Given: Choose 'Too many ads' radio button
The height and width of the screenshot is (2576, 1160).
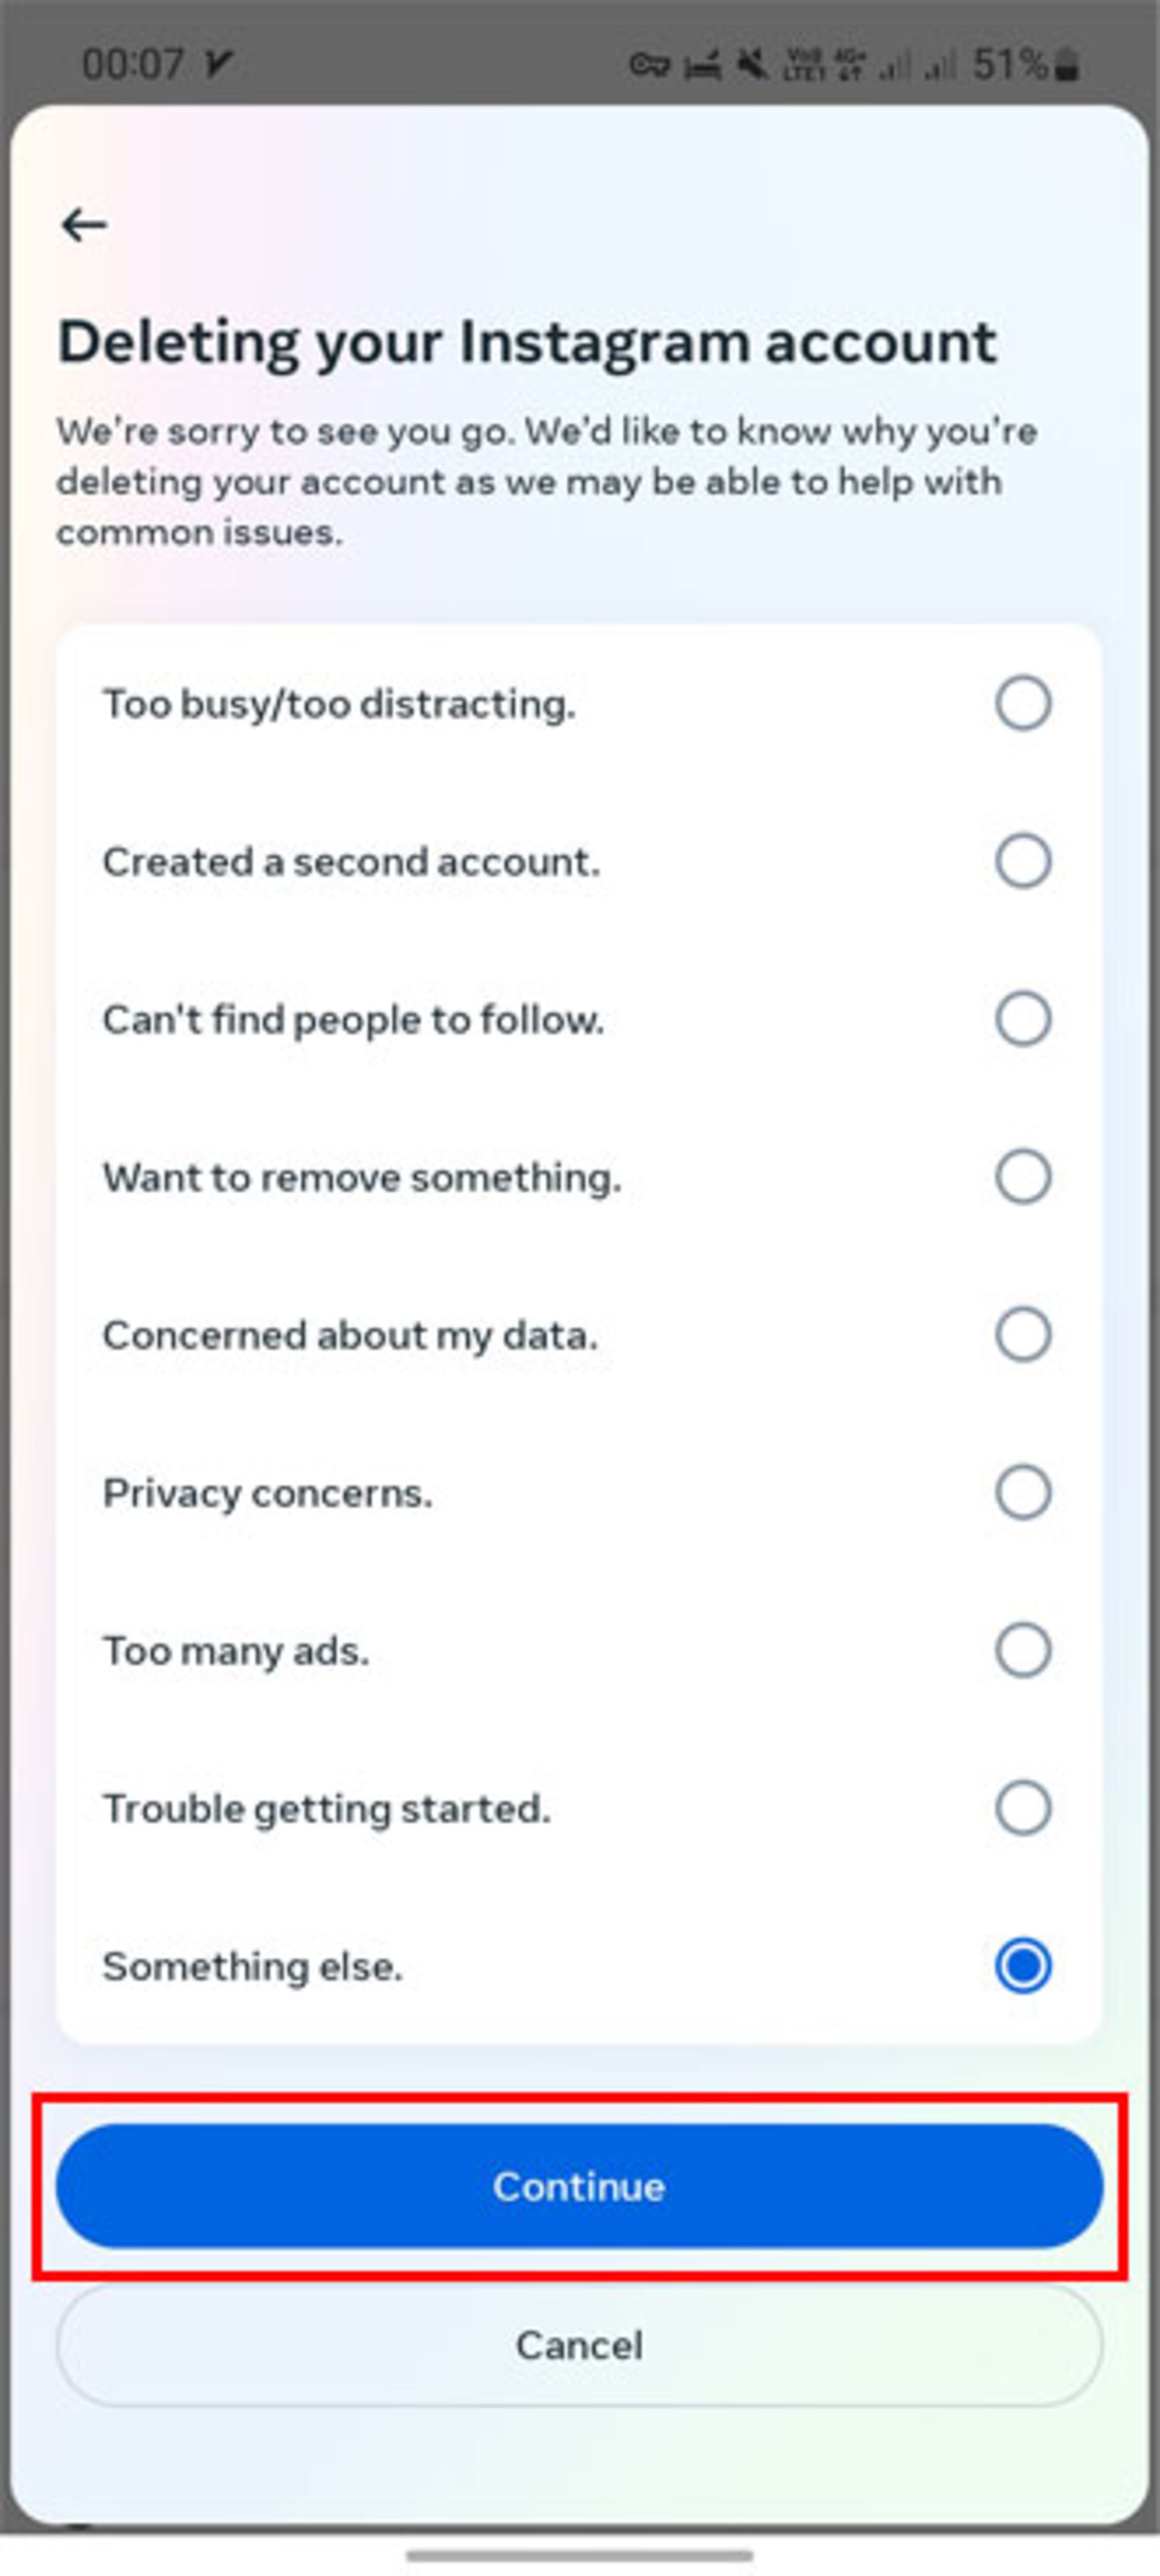Looking at the screenshot, I should pyautogui.click(x=1023, y=1650).
